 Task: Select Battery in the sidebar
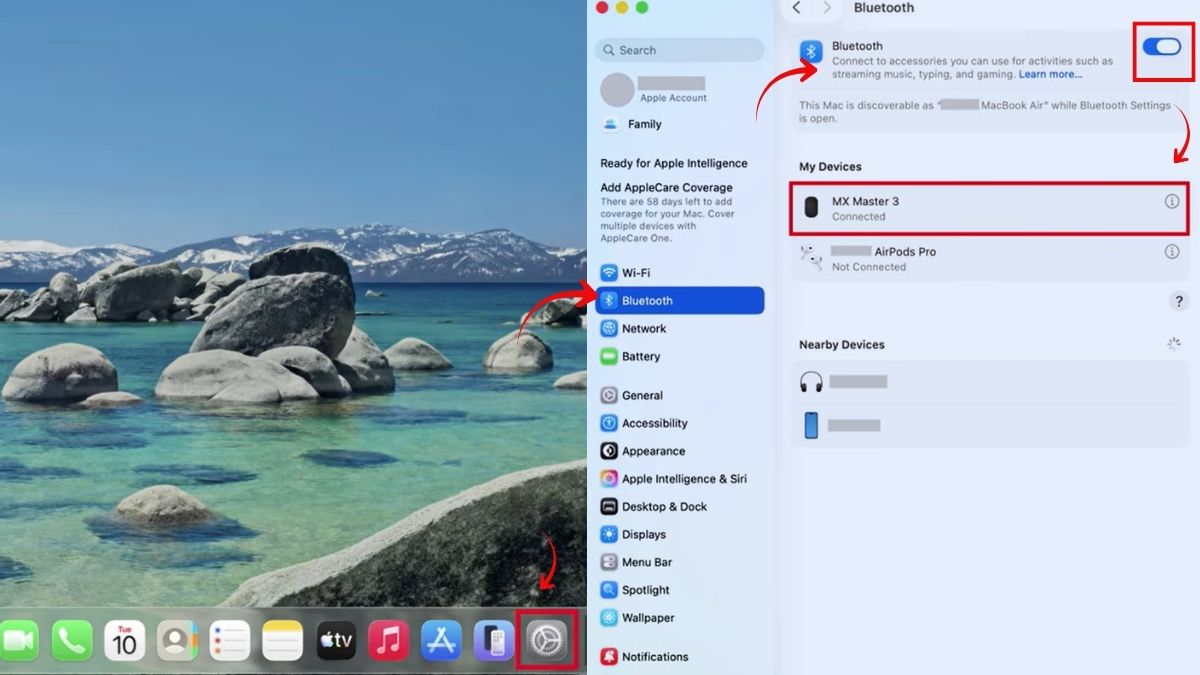tap(680, 357)
